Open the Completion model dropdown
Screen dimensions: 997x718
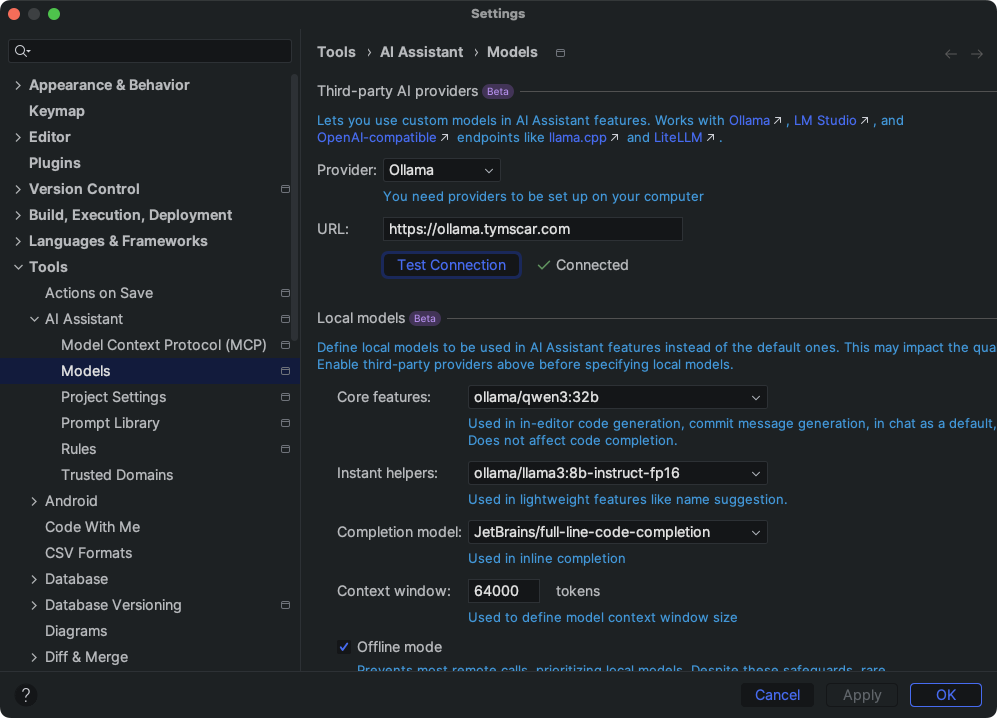pos(617,532)
